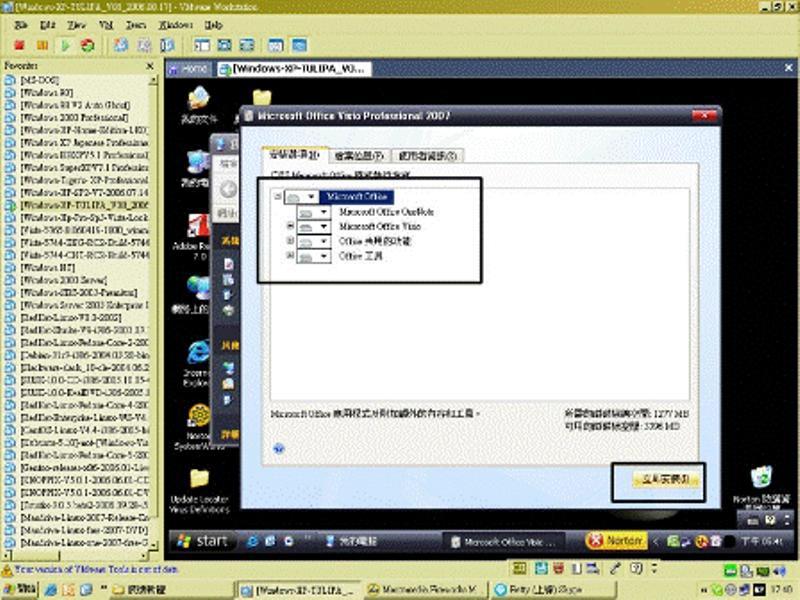Image resolution: width=800 pixels, height=600 pixels.
Task: Open the Office 共用的功能 install dropdown
Action: coord(313,241)
